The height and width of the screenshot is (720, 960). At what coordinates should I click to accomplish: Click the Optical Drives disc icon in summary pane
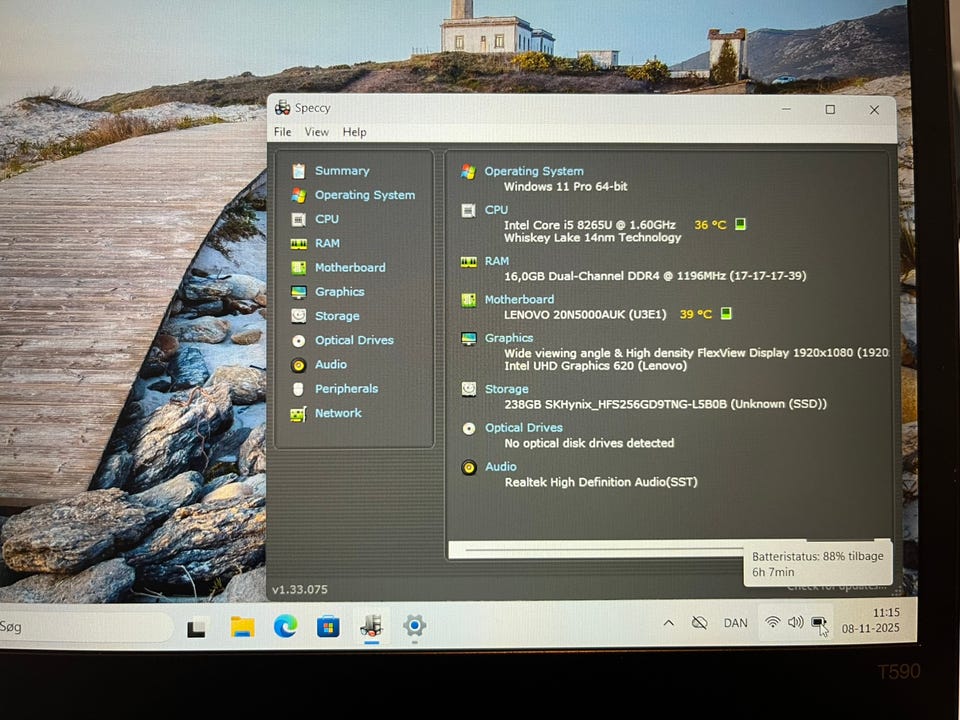point(469,429)
